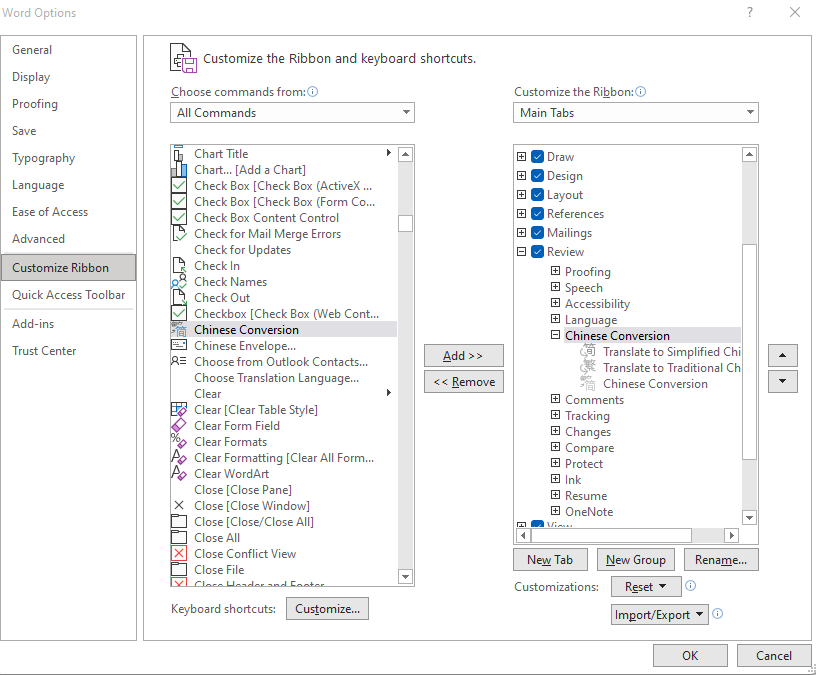The image size is (816, 675).
Task: Click the Choose from Outlook Contacts icon
Action: pos(179,362)
